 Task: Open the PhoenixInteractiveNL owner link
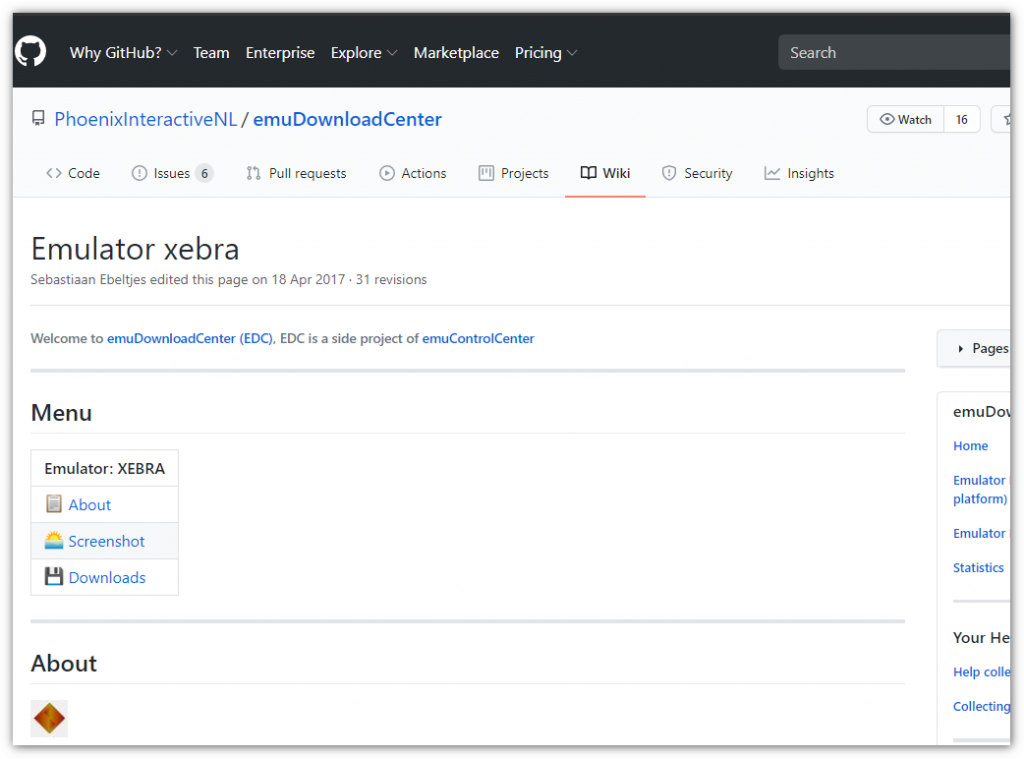[x=146, y=119]
